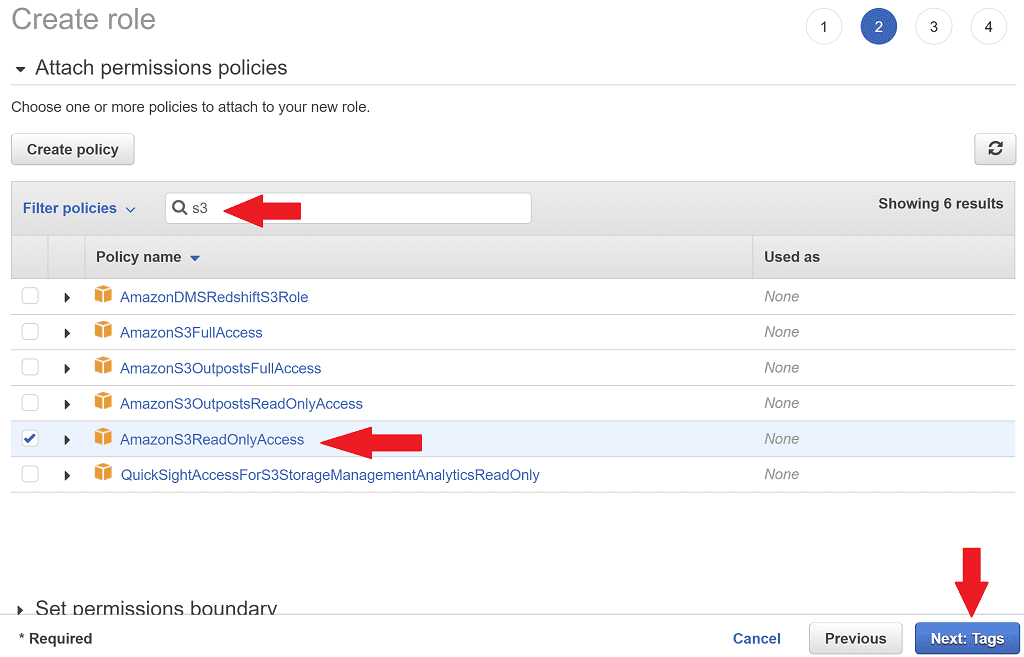Click the AmazonS3ReadOnlyAccess policy icon

[x=104, y=439]
